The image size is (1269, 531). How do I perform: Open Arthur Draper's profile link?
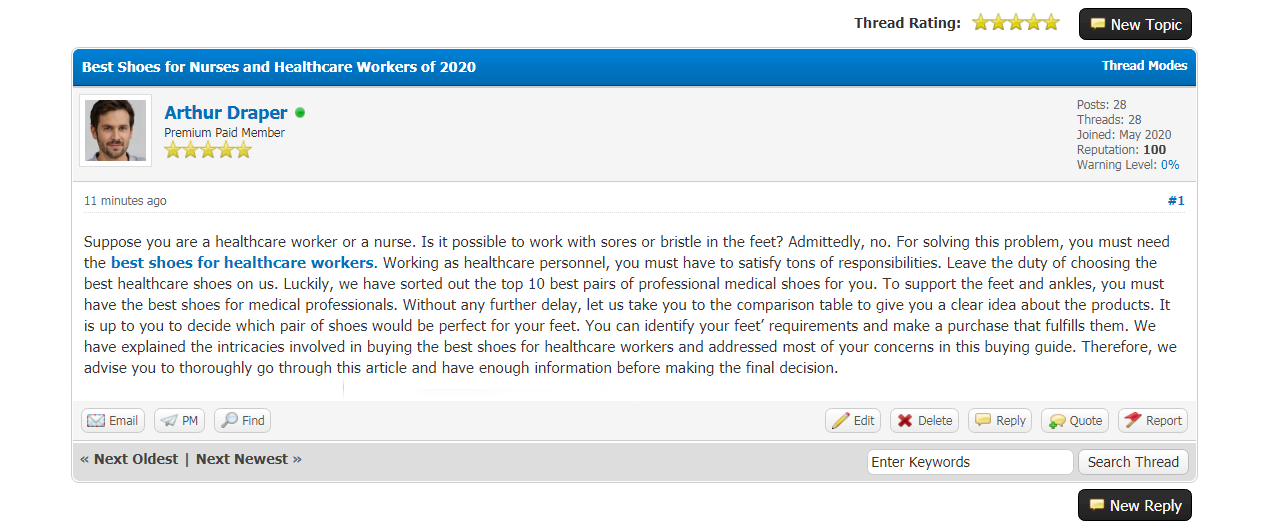tap(225, 113)
